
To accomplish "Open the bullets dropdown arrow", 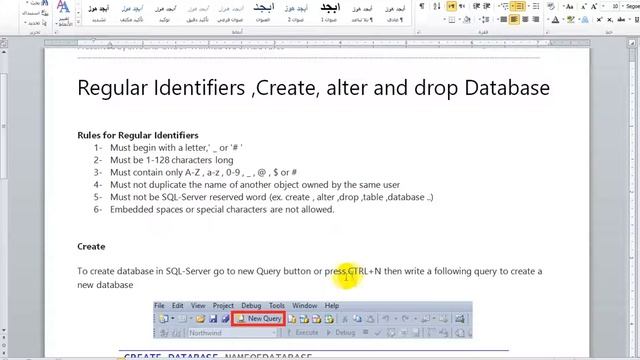I will pyautogui.click(x=529, y=6).
